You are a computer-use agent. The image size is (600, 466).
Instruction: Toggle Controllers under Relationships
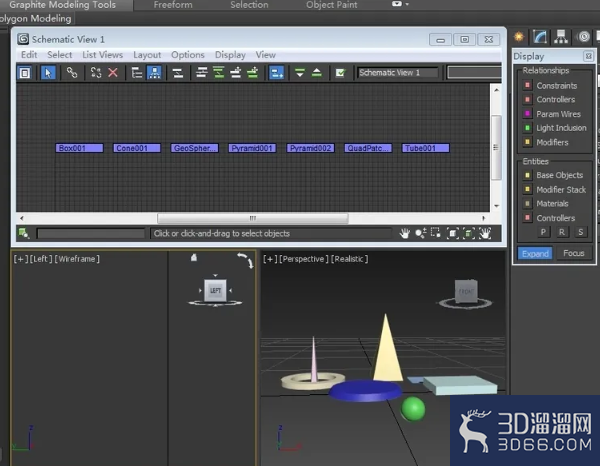click(x=527, y=99)
